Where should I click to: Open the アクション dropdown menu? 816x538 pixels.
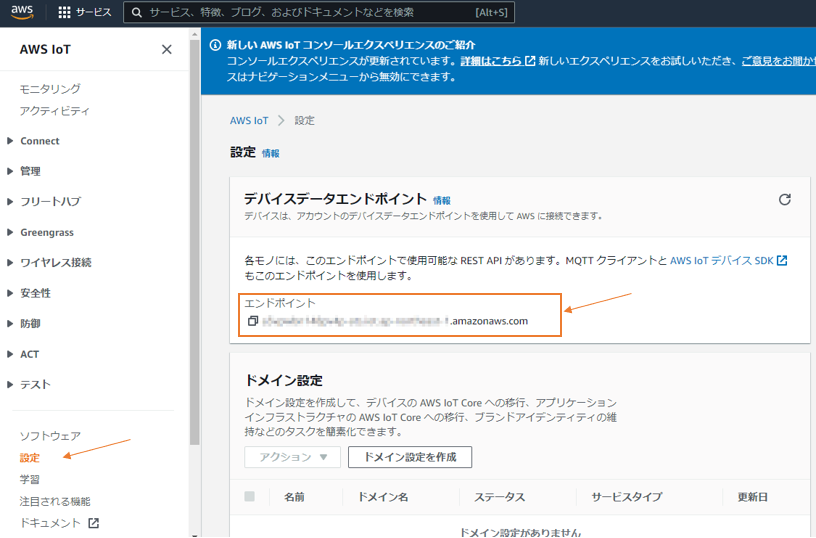[x=293, y=457]
